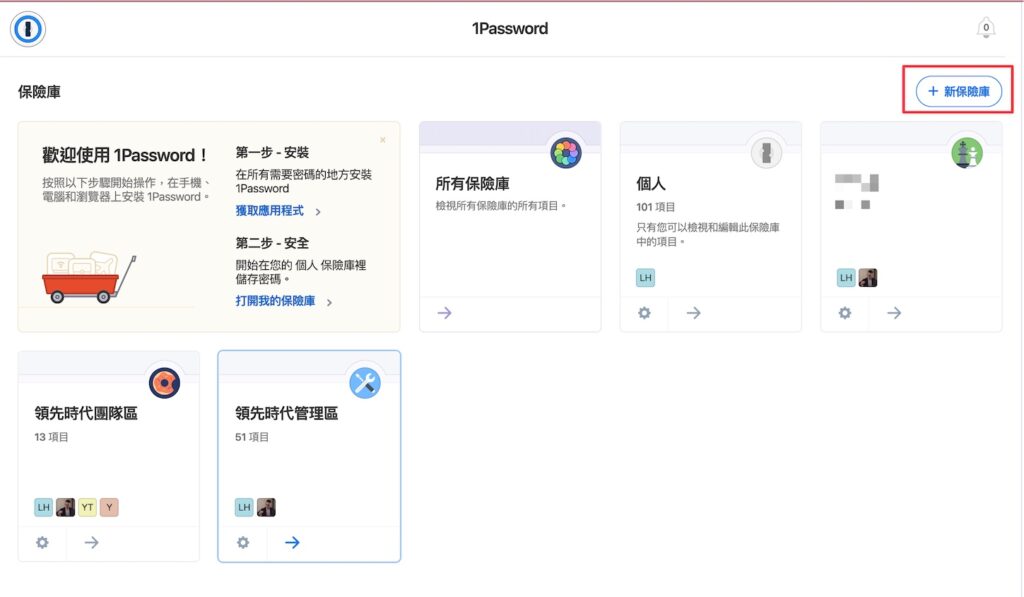Click the green chess piece vault icon
The image size is (1024, 597).
967,153
